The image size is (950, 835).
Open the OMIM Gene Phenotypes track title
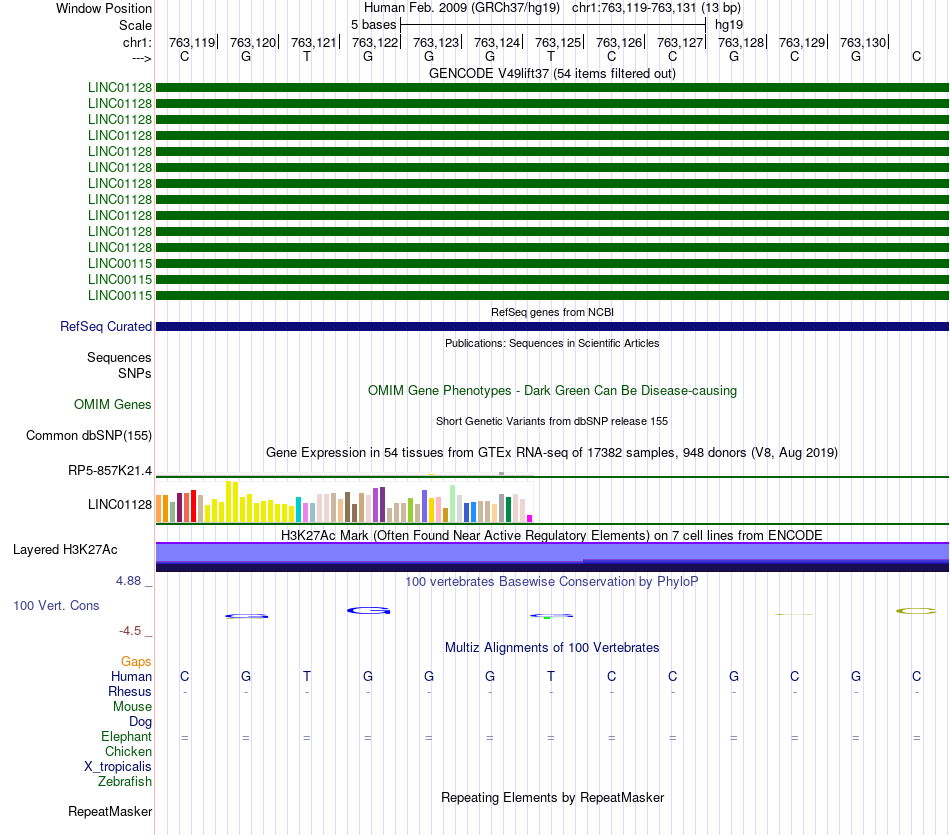coord(552,390)
